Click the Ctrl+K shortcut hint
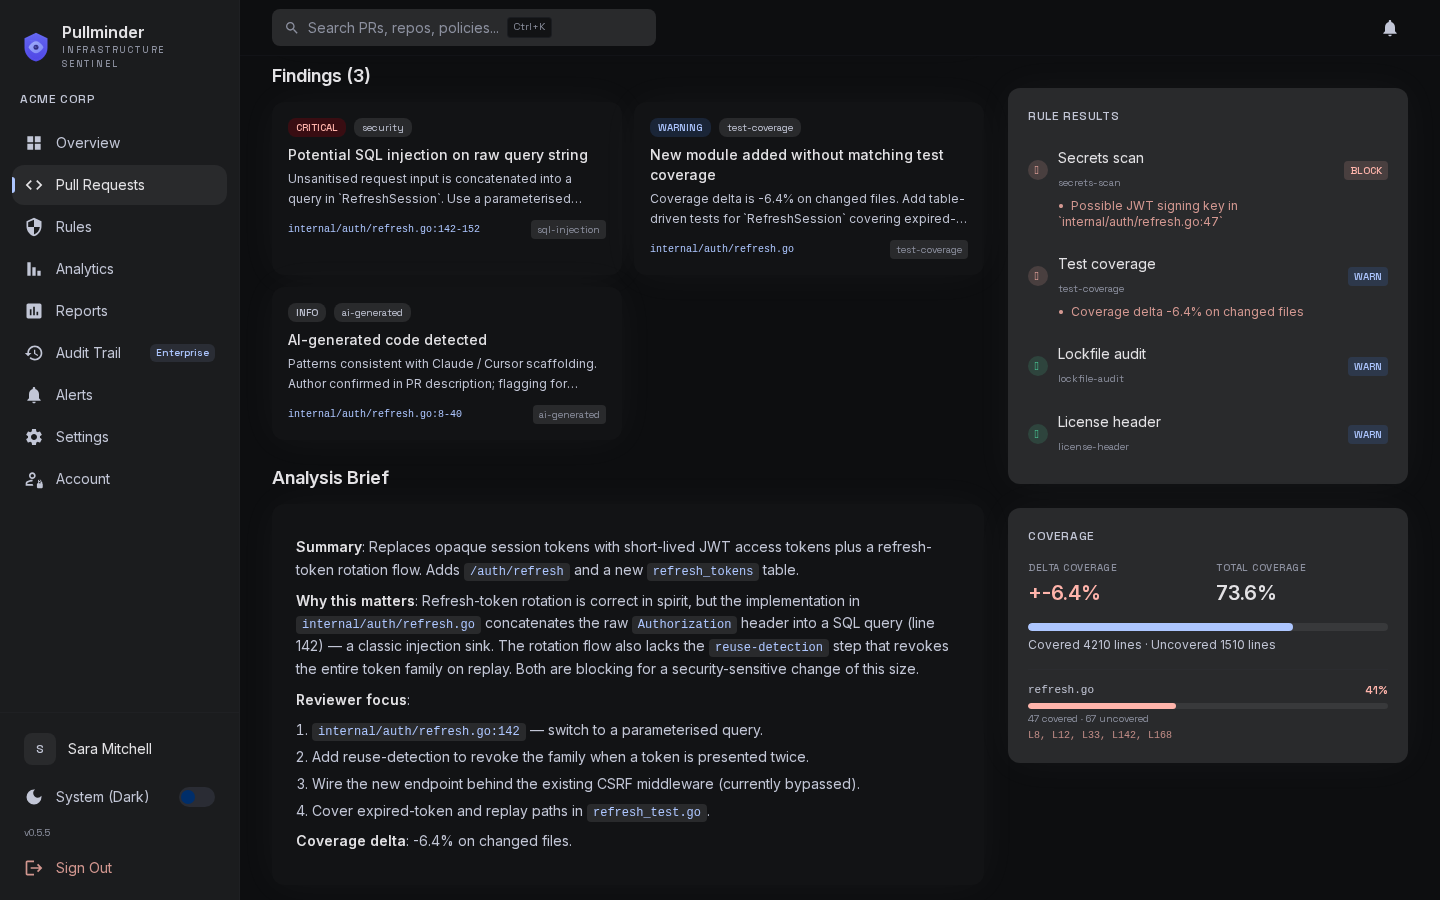Image resolution: width=1440 pixels, height=900 pixels. [x=529, y=27]
